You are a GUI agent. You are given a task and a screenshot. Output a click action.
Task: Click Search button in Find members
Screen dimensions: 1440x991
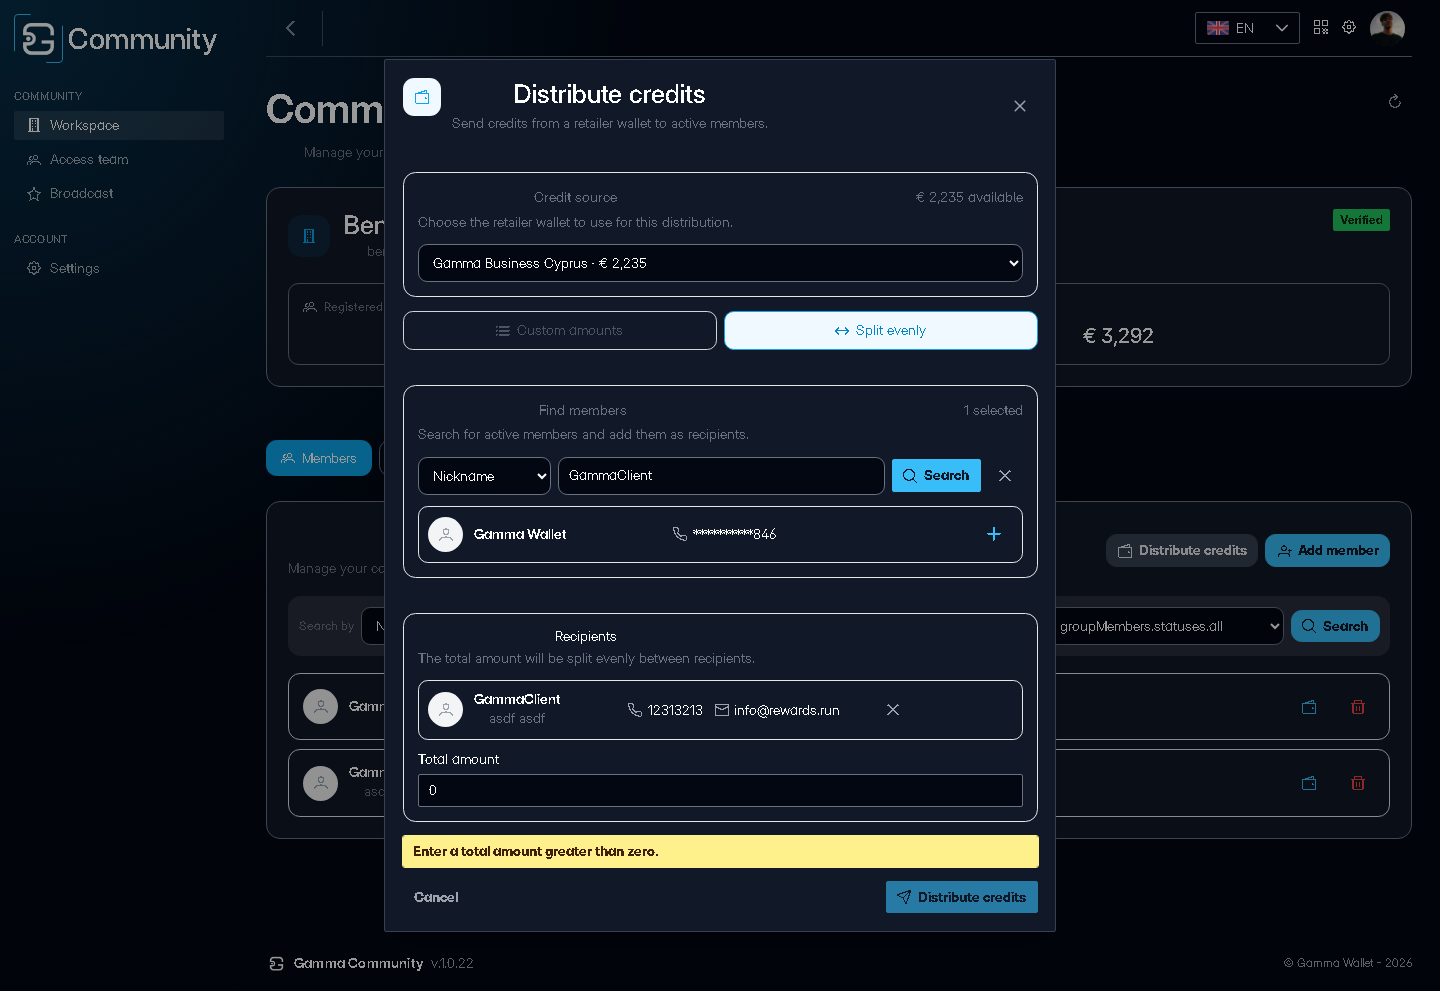pyautogui.click(x=936, y=476)
